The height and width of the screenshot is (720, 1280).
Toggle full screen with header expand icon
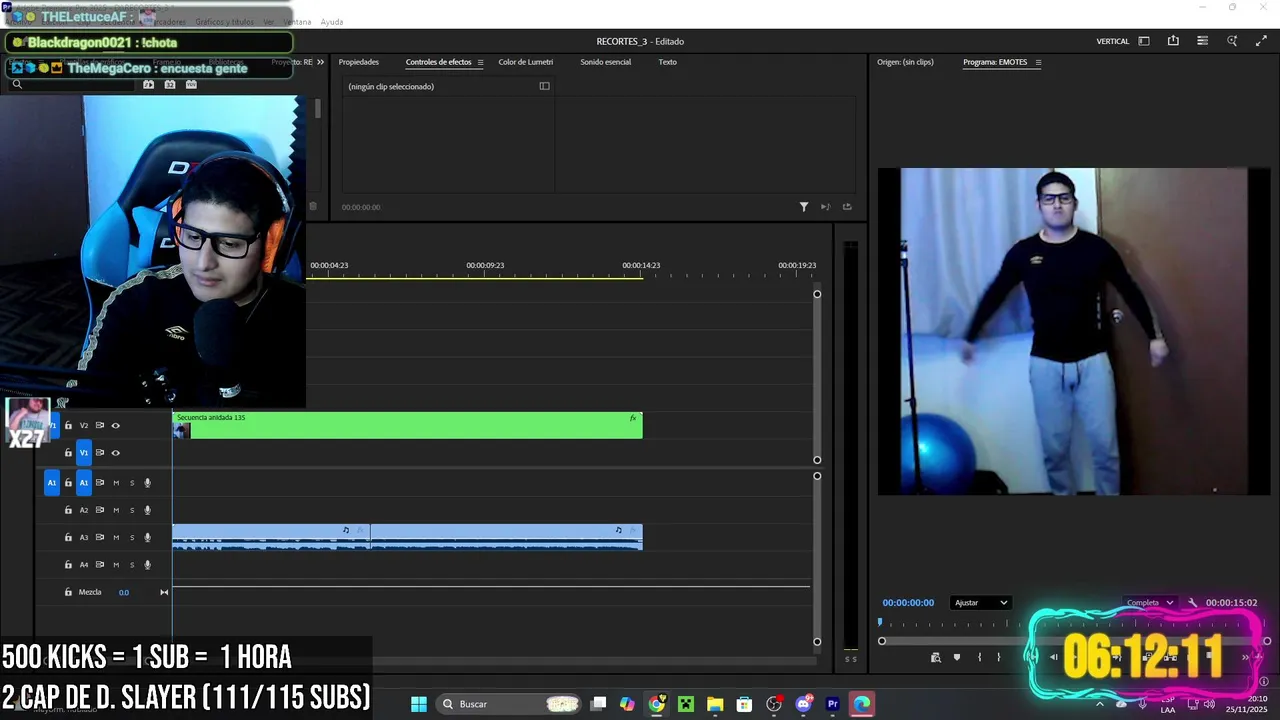(x=1261, y=41)
